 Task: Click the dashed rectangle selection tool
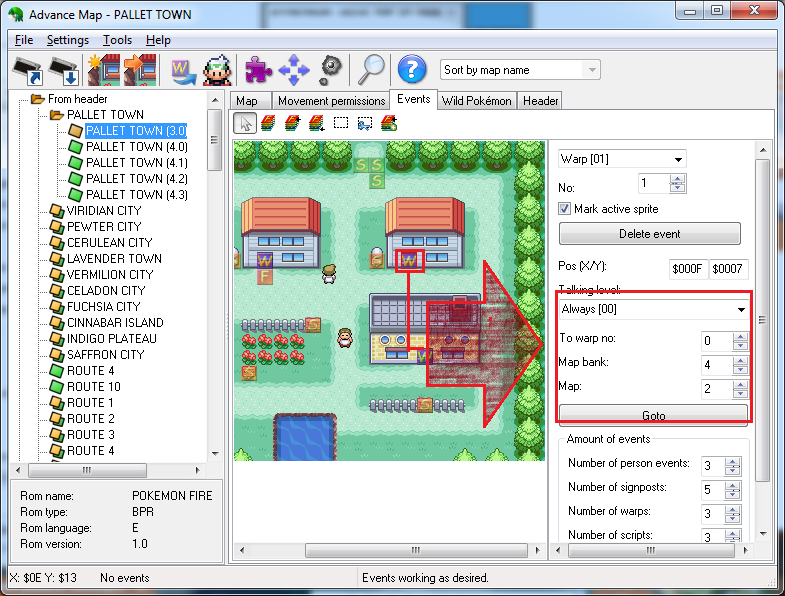(341, 123)
